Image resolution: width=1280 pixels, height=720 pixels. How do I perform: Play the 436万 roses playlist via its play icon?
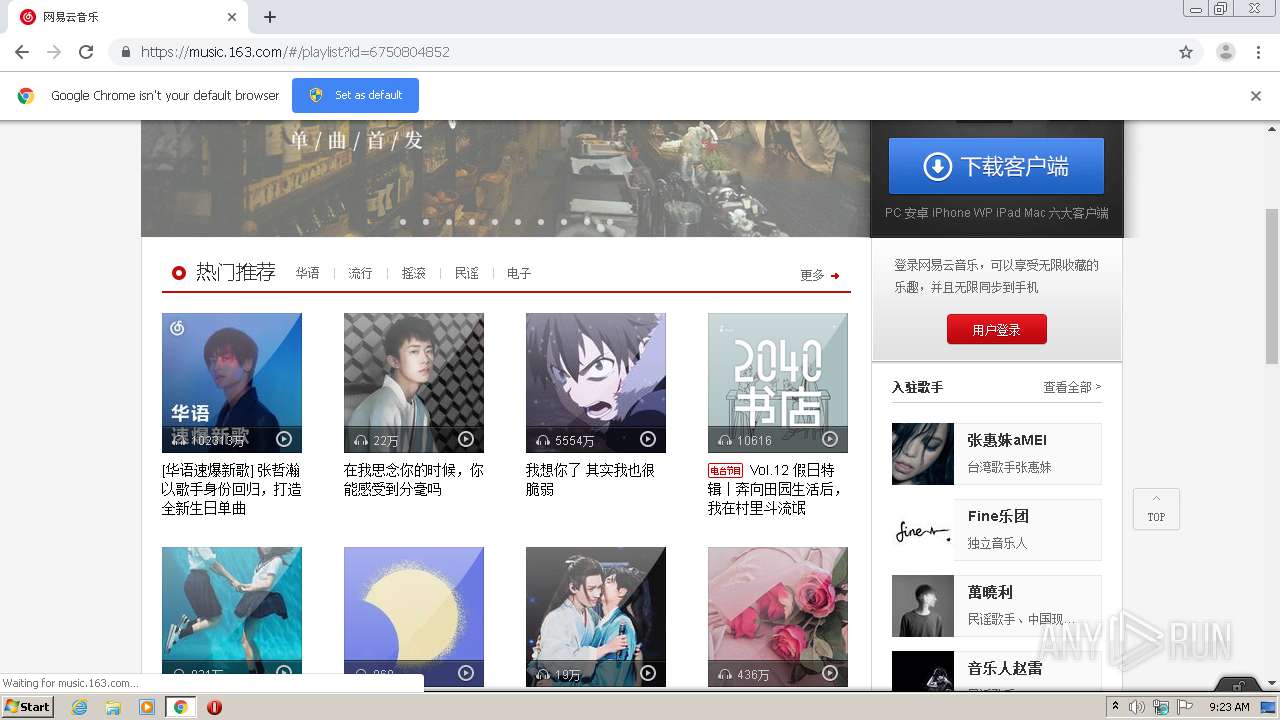830,673
